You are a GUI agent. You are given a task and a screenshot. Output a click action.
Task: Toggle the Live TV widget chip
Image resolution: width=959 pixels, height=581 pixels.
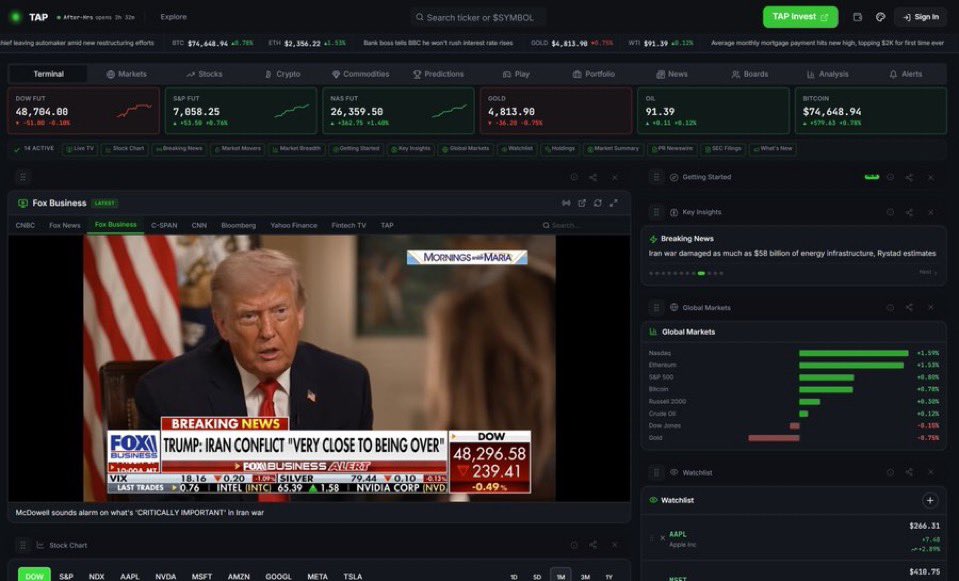coord(80,149)
